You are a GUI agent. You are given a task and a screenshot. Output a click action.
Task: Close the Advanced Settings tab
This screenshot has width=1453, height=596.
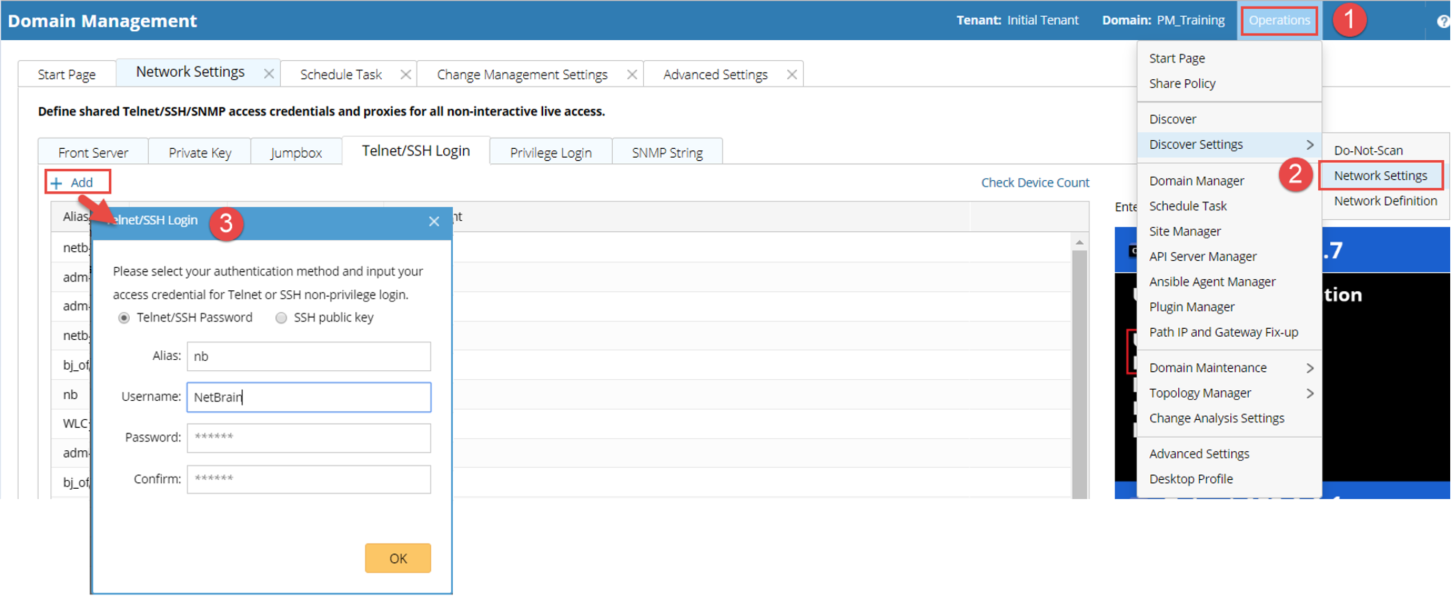point(792,74)
